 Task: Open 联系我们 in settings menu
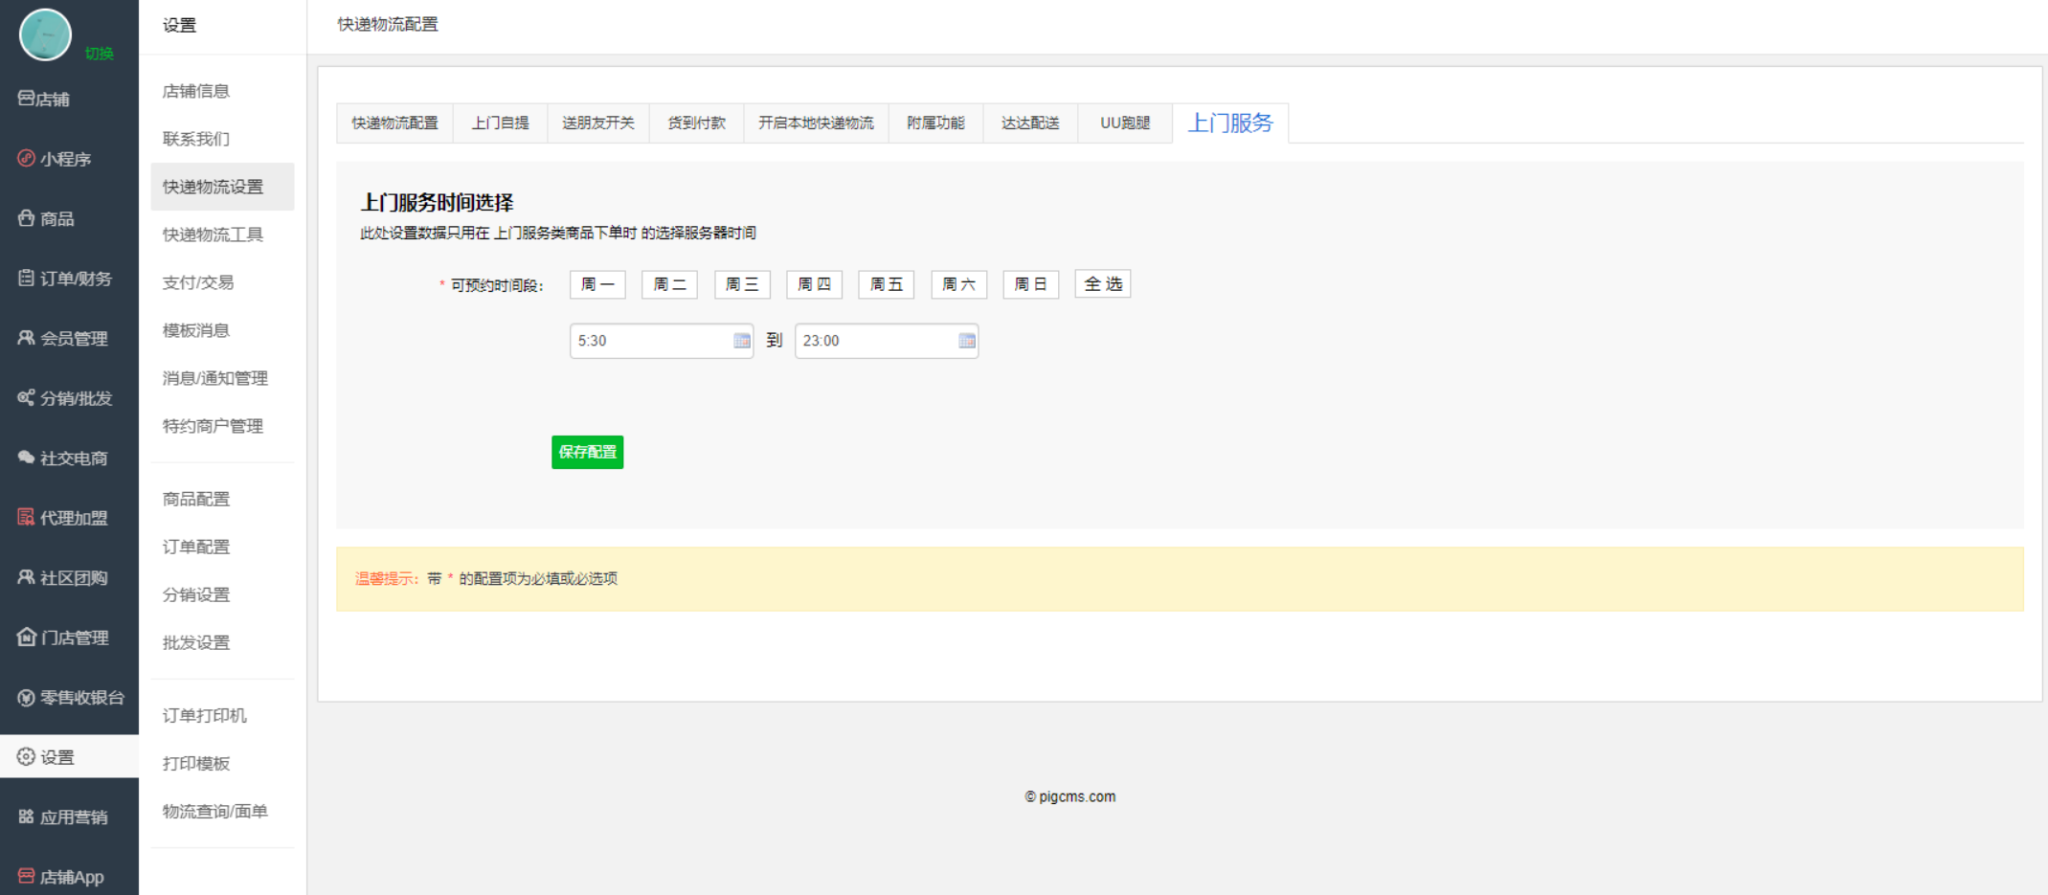(196, 139)
